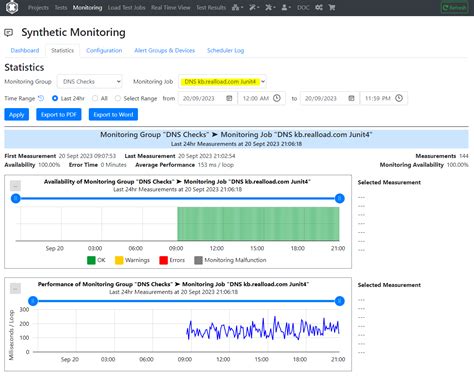Open the shopping cart icon

coord(332,7)
